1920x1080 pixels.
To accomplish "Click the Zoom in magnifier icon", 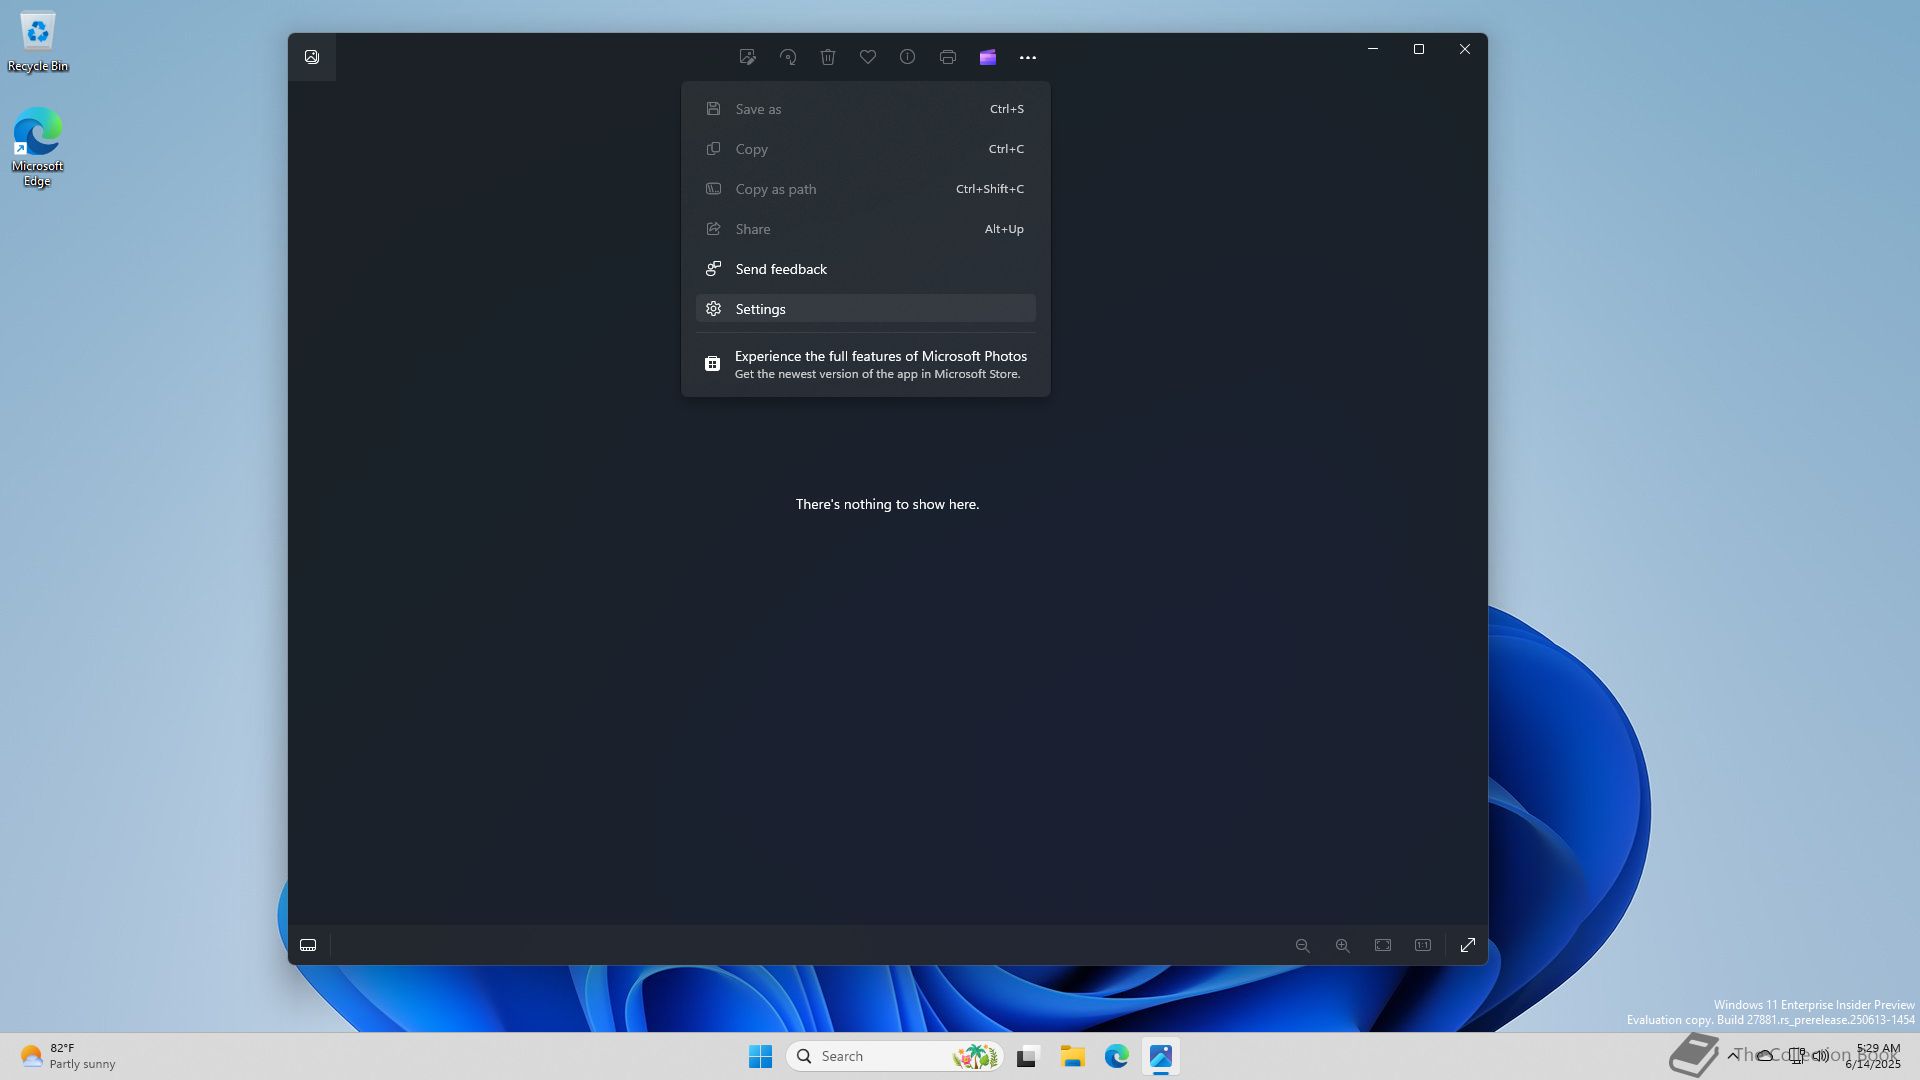I will 1342,945.
